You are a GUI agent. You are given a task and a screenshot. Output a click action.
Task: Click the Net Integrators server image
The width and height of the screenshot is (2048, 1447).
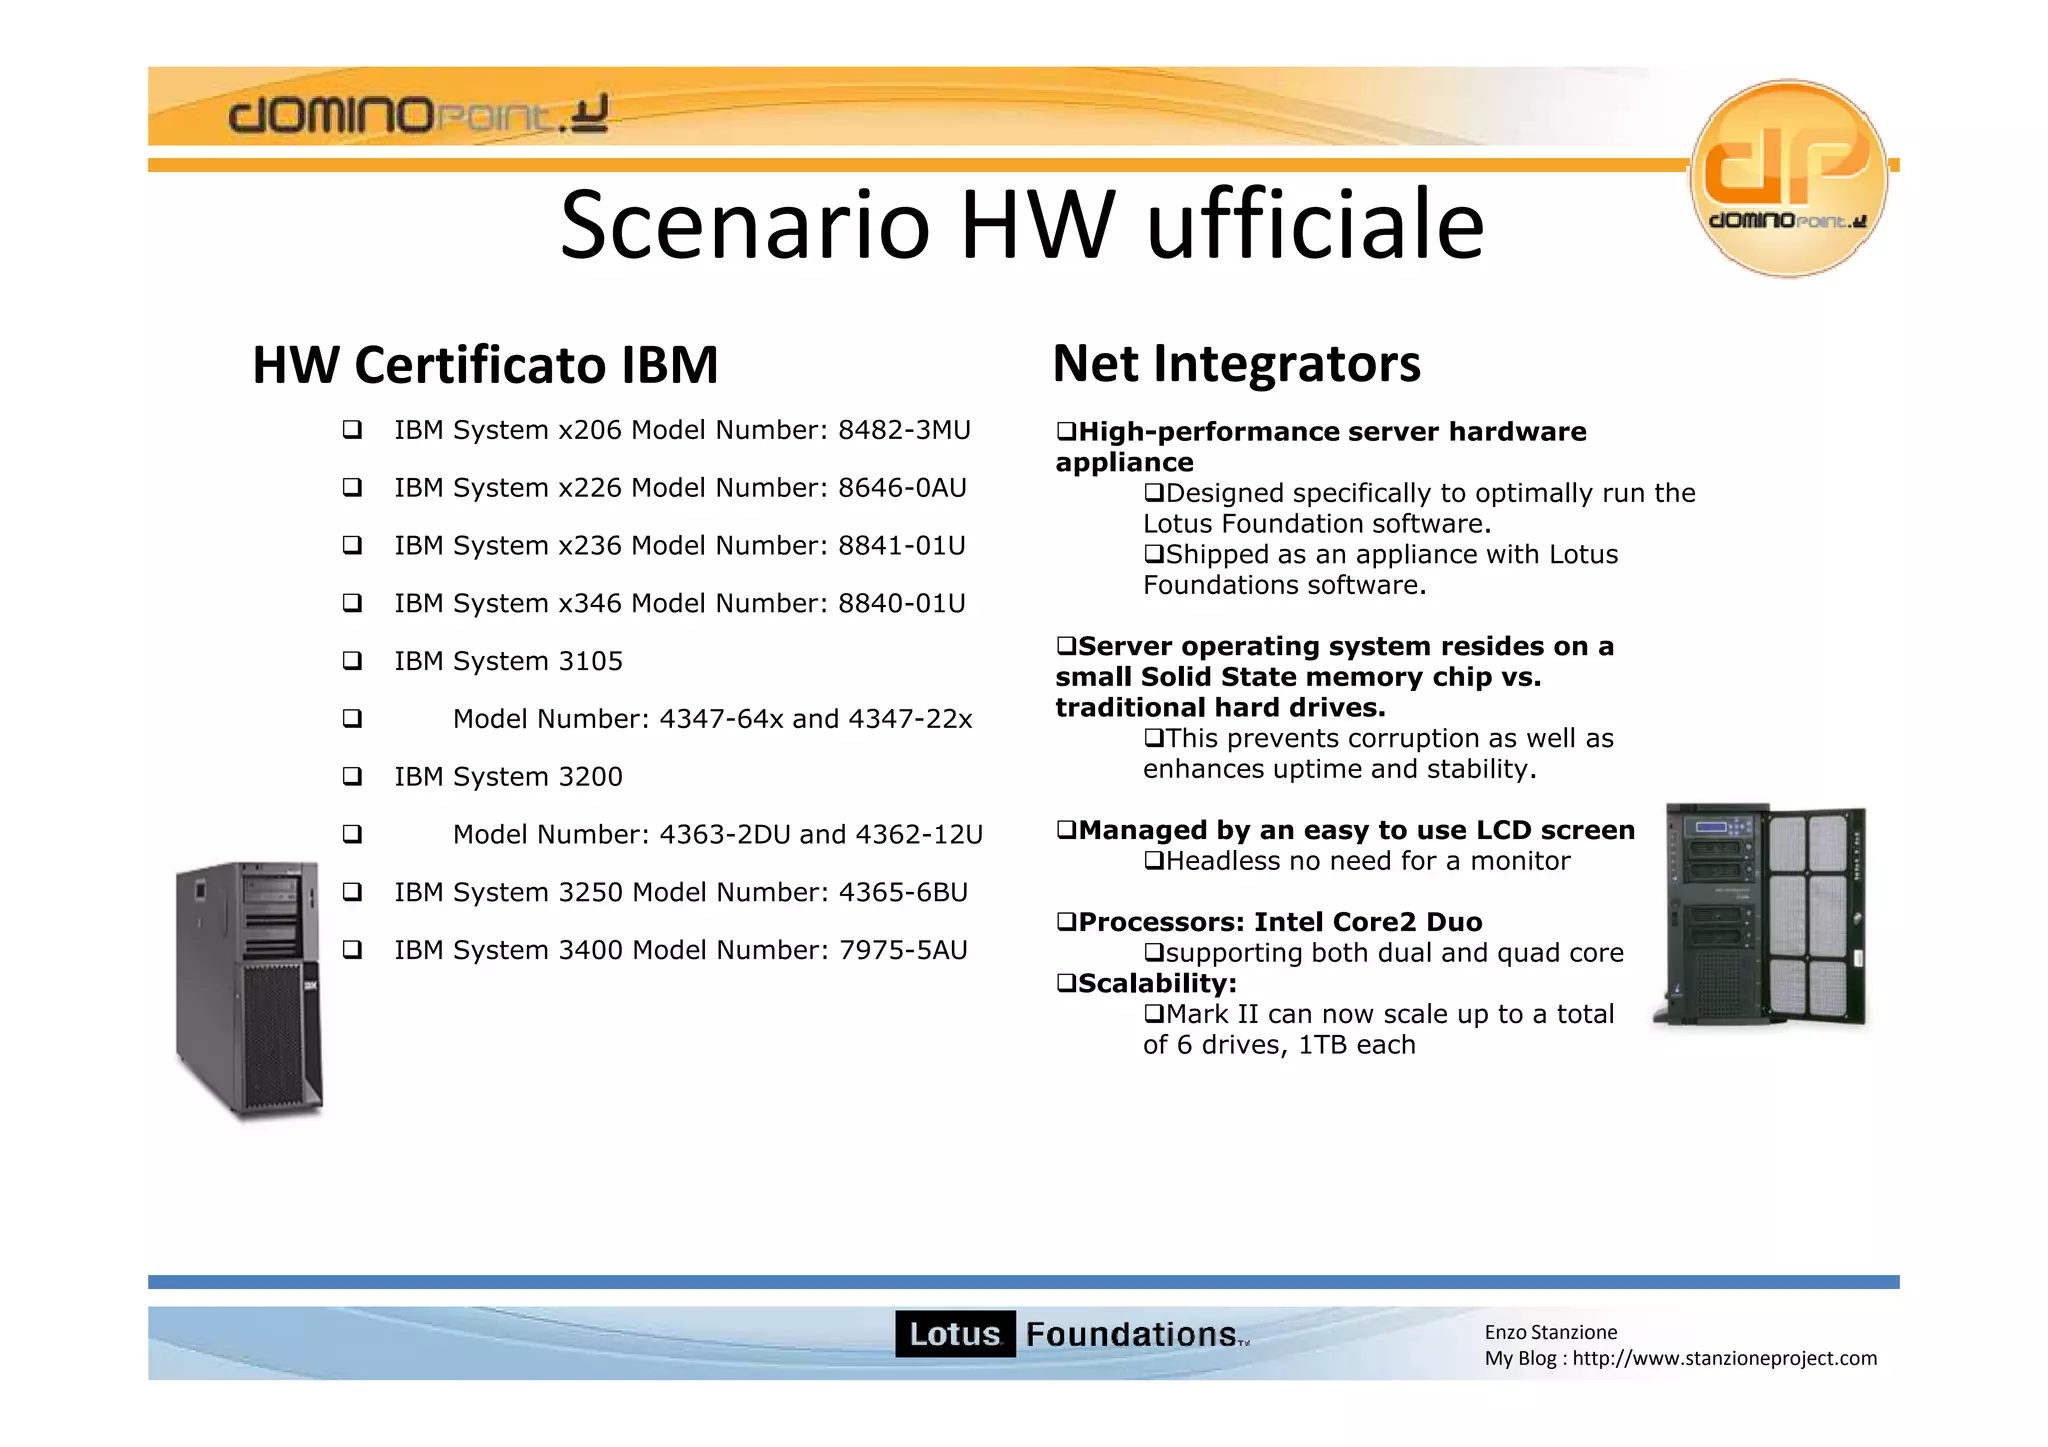tap(1760, 914)
